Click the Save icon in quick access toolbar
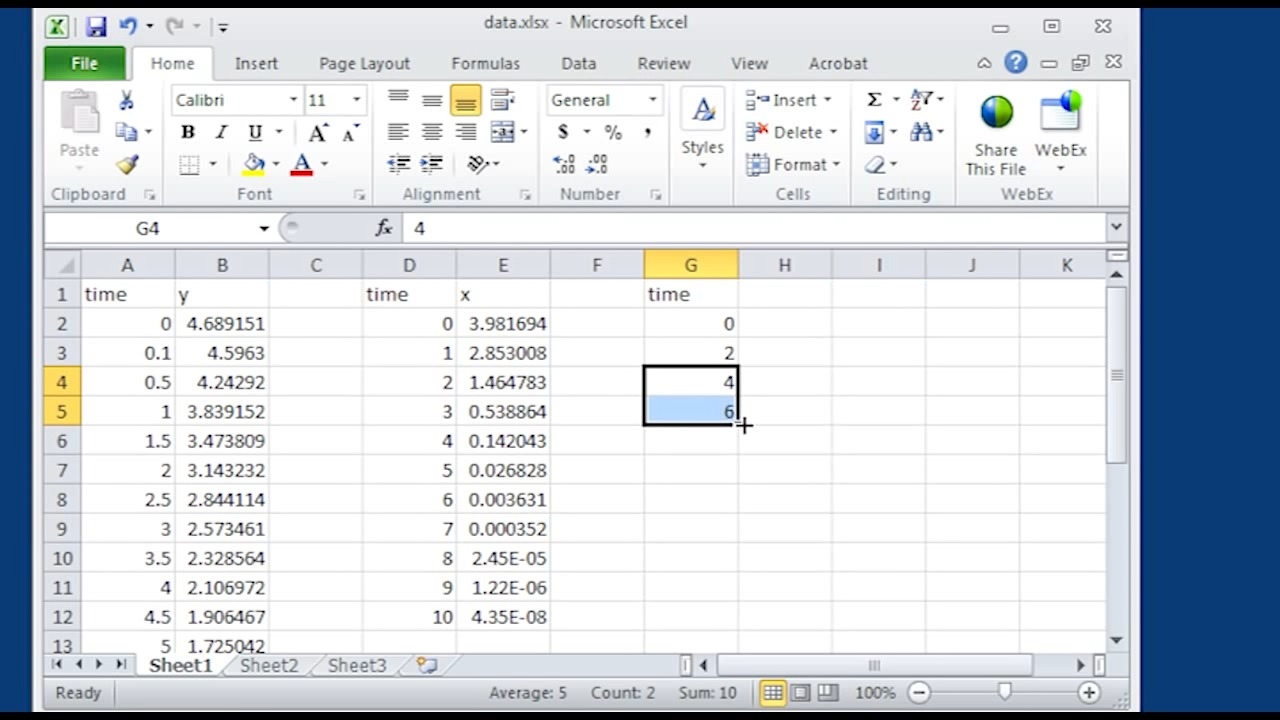The width and height of the screenshot is (1280, 720). pos(95,27)
